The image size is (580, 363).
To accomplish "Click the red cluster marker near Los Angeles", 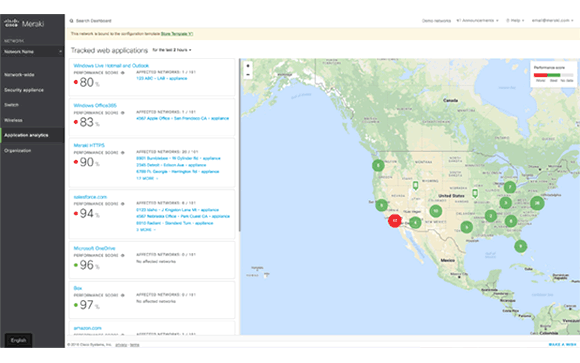I will [395, 221].
